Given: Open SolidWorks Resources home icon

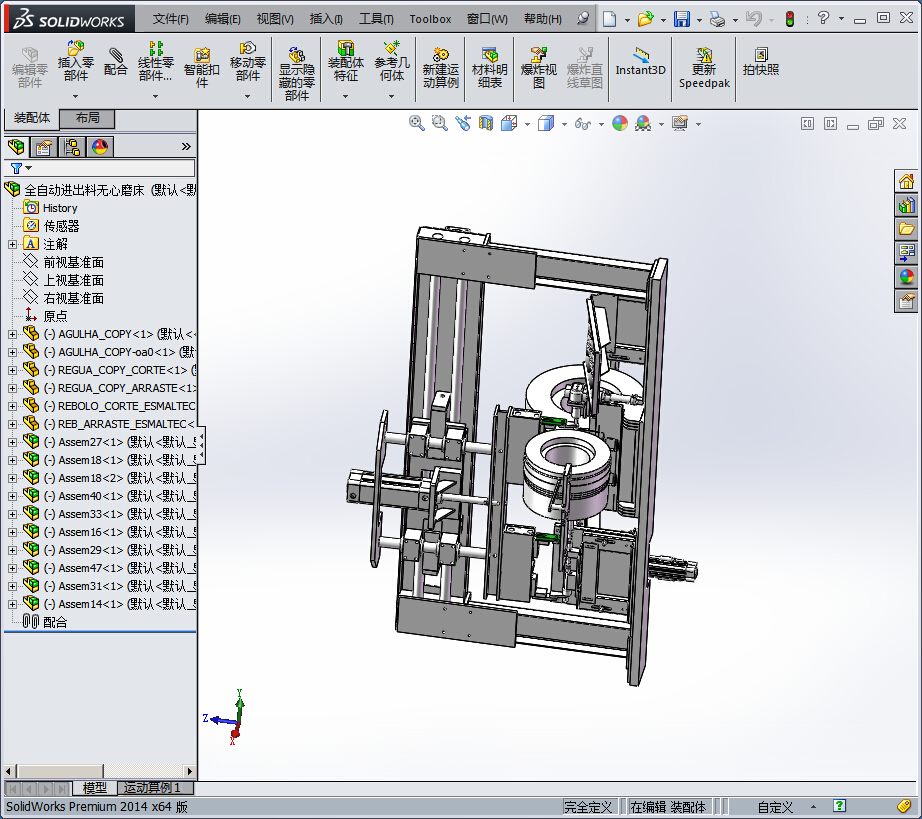Looking at the screenshot, I should tap(906, 181).
